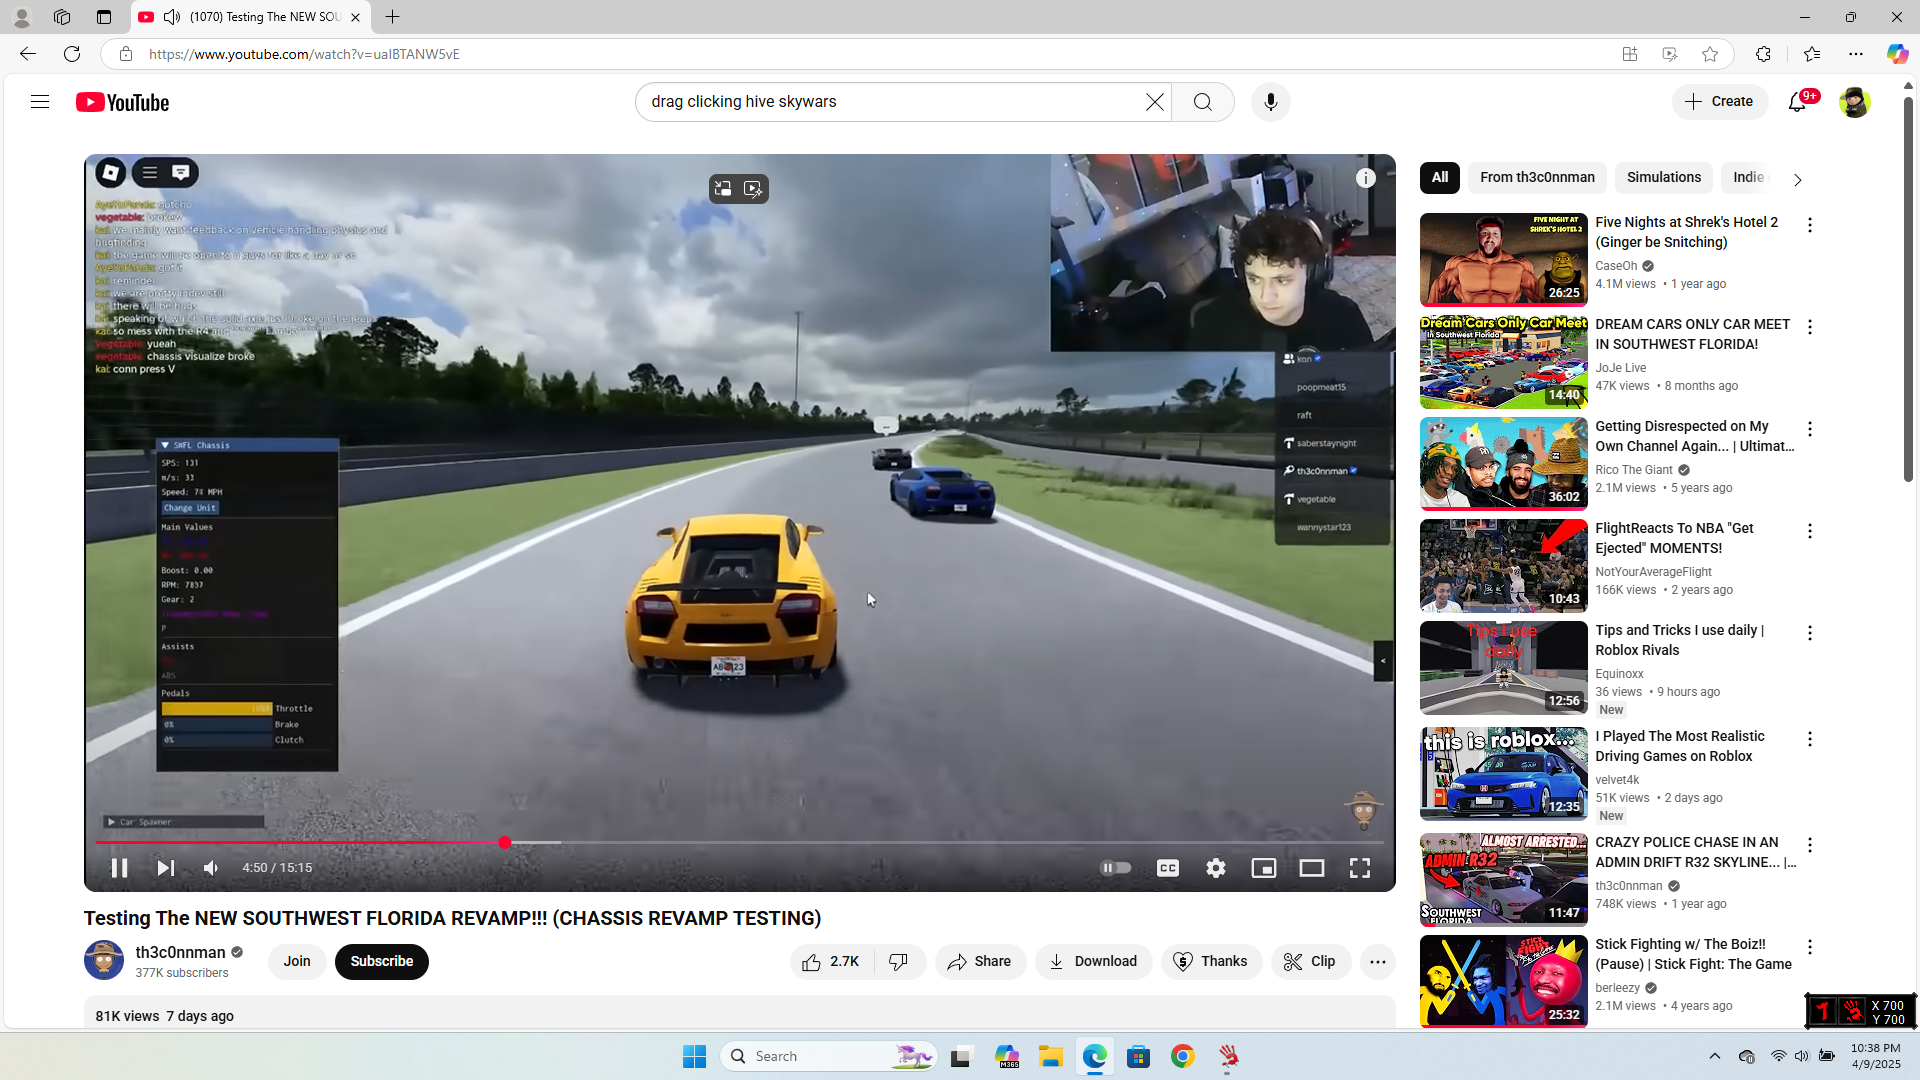Open the Copilot sidebar icon

point(1897,54)
